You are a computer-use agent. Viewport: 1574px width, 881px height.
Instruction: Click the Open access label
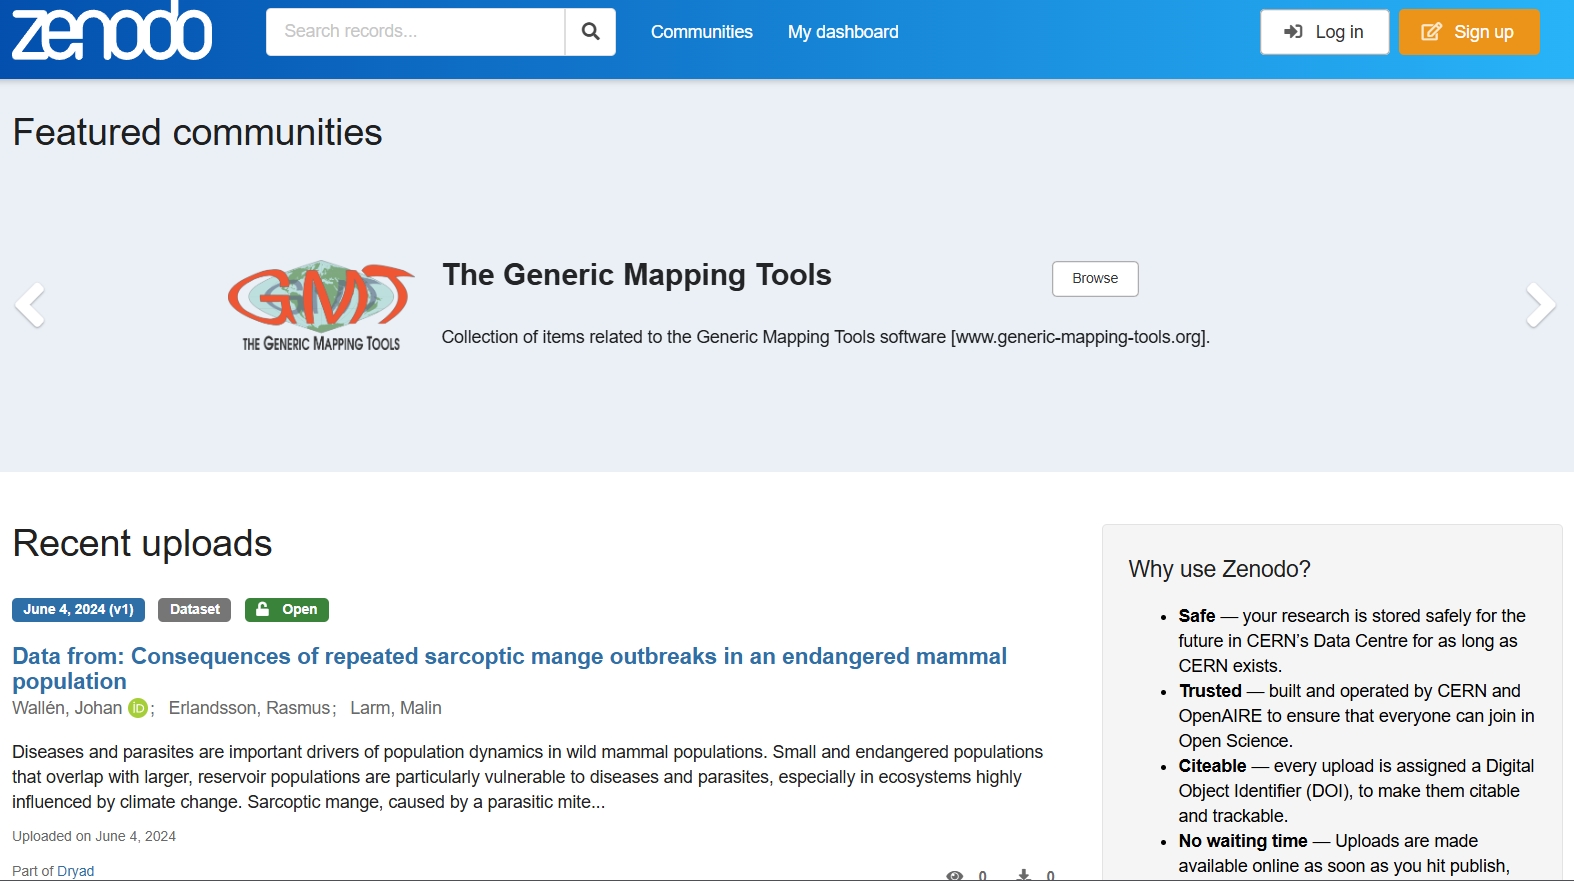click(x=287, y=610)
